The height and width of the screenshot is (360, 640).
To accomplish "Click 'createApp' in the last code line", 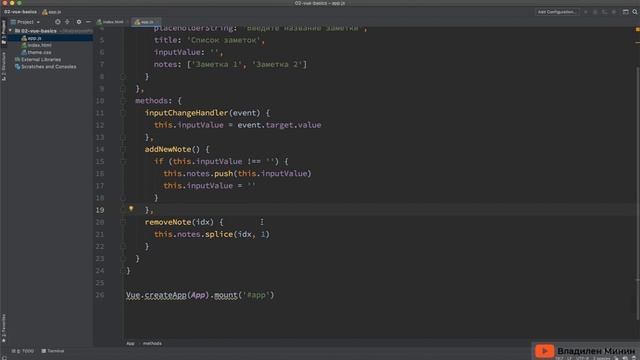I will click(165, 295).
